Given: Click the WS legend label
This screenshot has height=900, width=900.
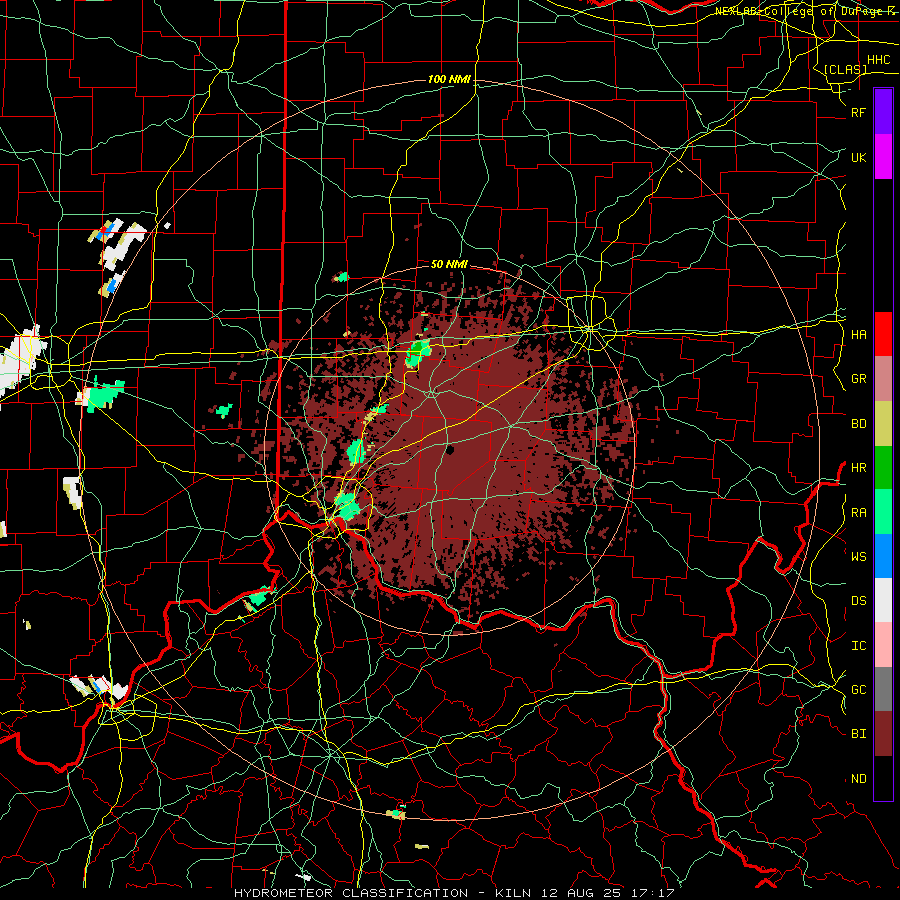Looking at the screenshot, I should pos(858,557).
